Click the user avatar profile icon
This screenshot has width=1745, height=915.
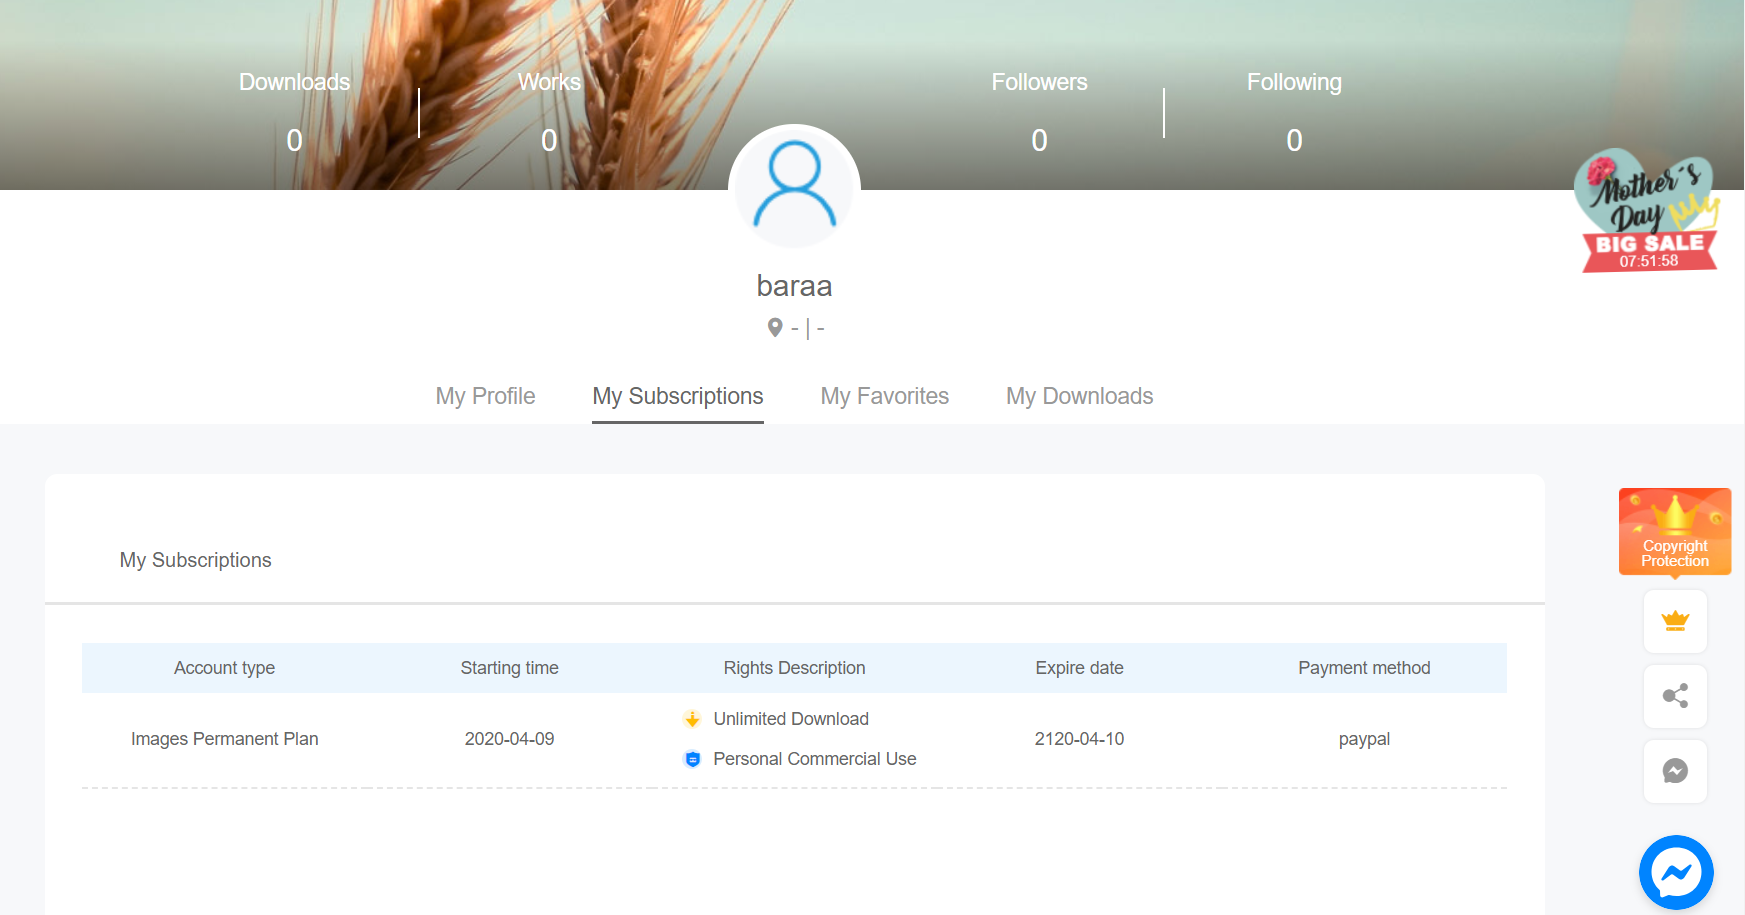point(794,186)
